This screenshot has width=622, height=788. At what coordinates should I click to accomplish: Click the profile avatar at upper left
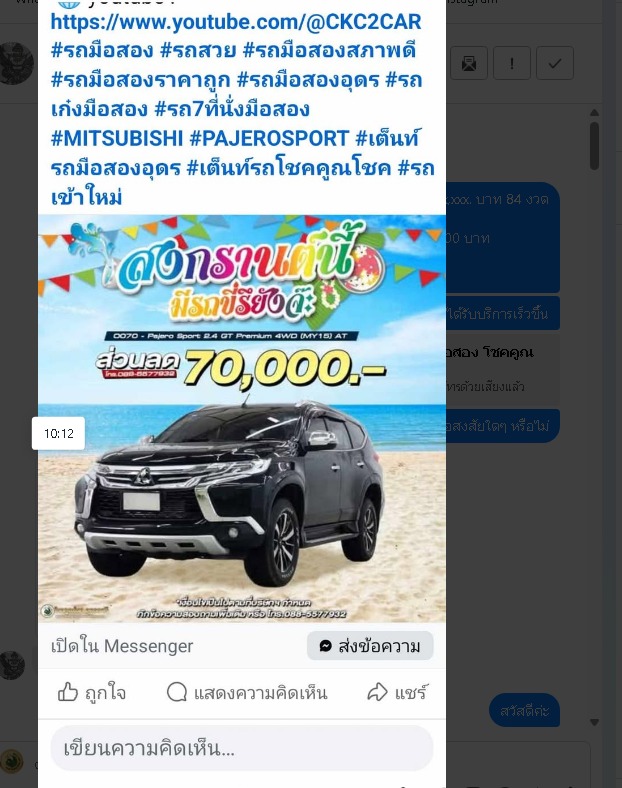[17, 63]
